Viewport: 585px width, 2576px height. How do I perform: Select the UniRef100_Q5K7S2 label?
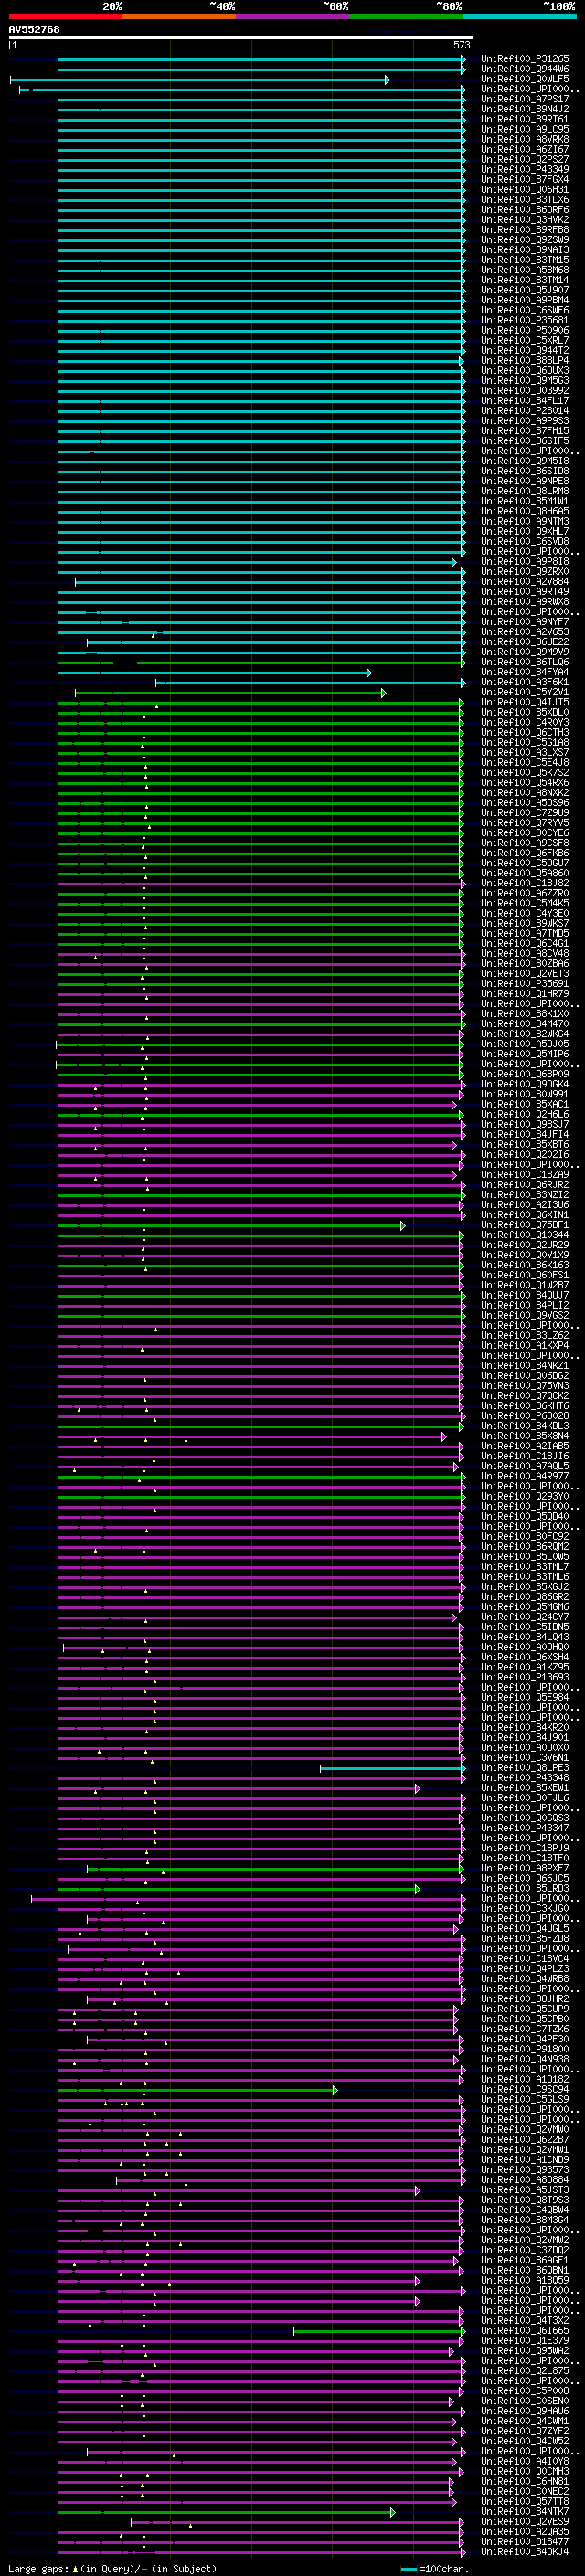[525, 773]
